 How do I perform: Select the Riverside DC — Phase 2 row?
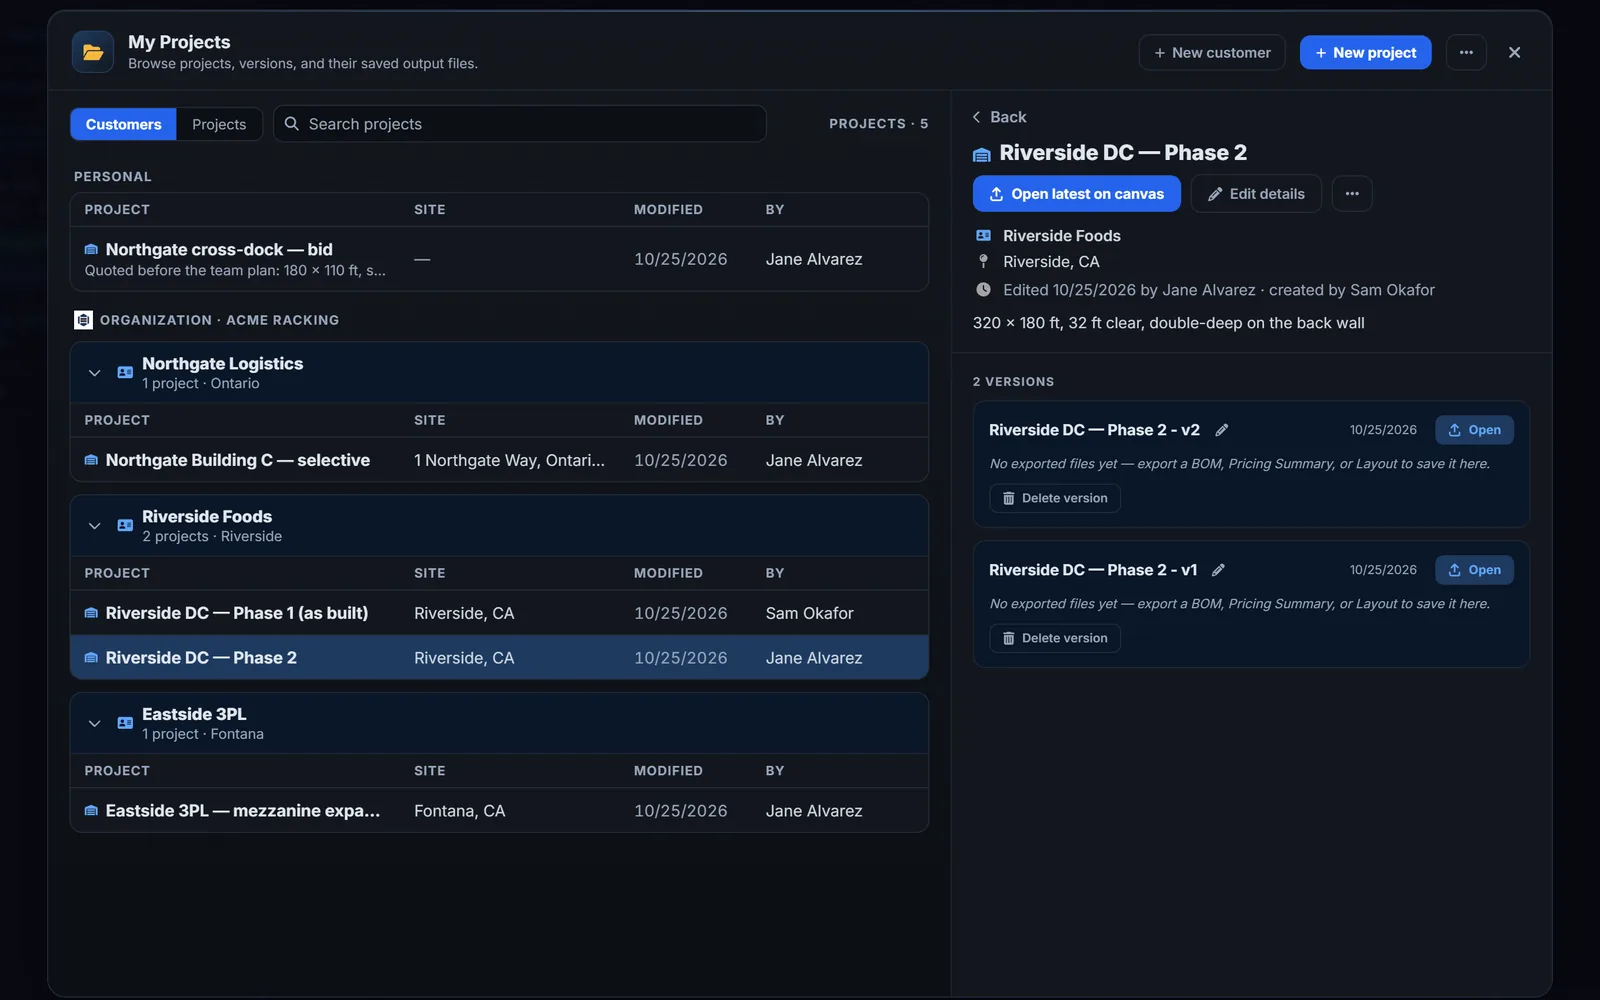tap(499, 658)
